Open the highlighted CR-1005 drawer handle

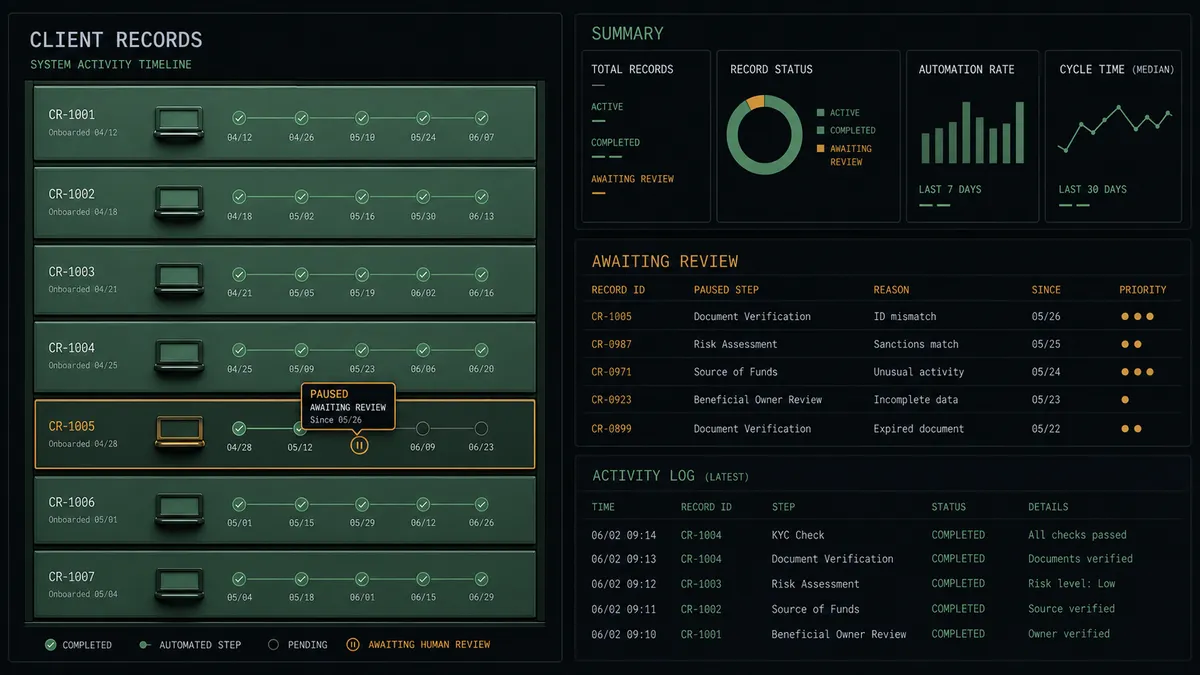click(x=179, y=433)
